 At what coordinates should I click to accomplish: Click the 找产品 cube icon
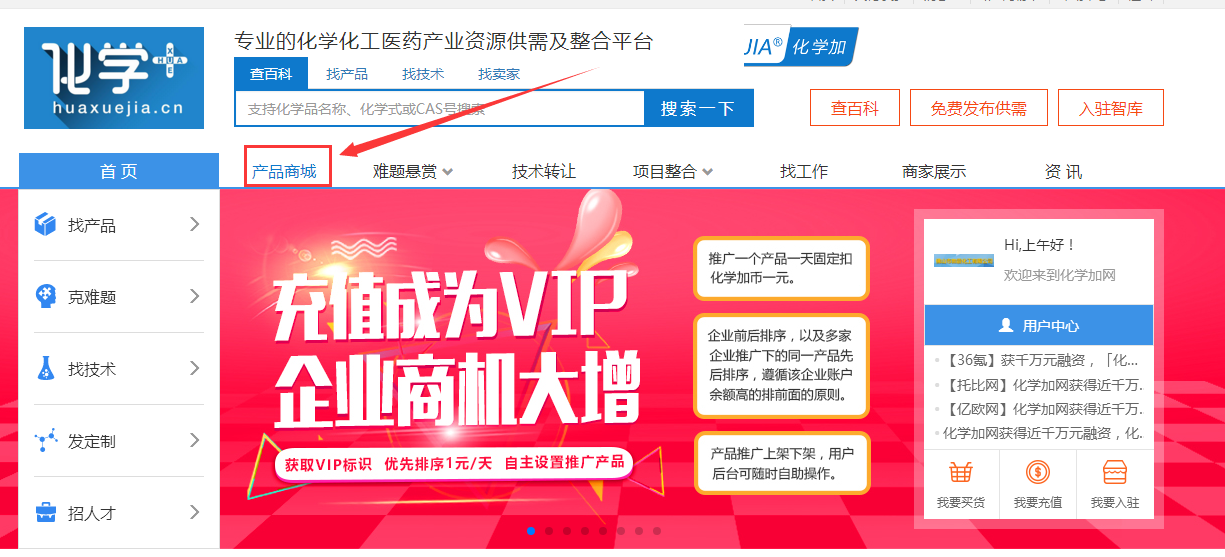[46, 225]
